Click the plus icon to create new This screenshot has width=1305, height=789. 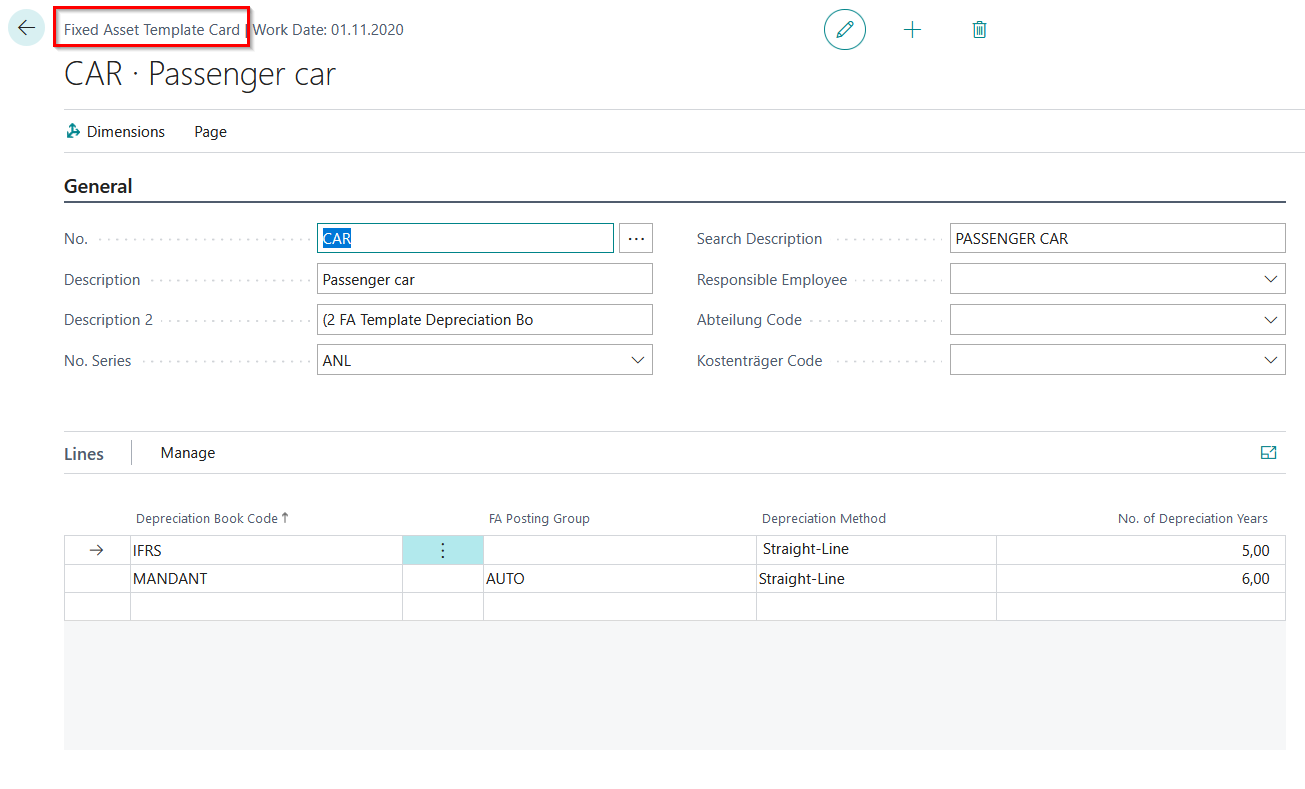point(912,30)
